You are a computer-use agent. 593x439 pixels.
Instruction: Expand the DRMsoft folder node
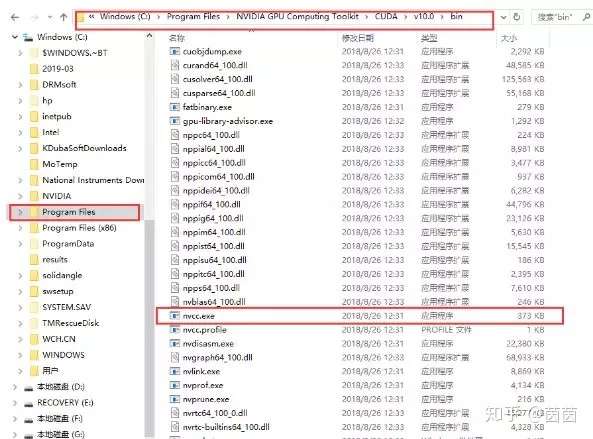[20, 85]
